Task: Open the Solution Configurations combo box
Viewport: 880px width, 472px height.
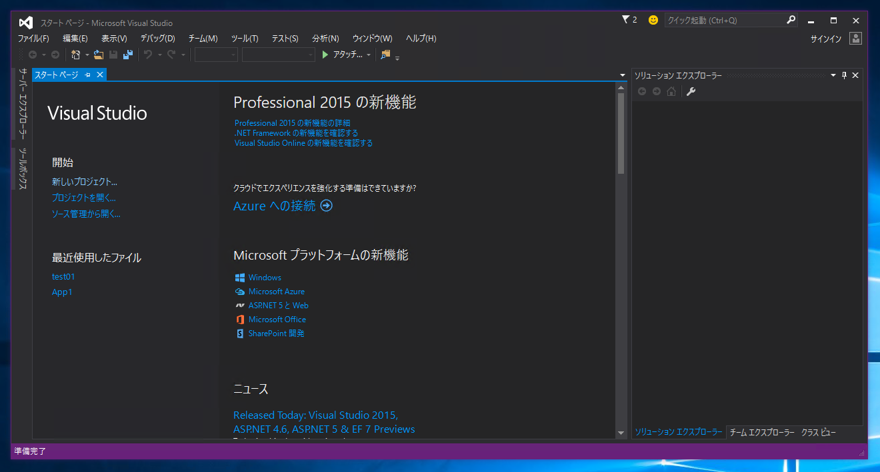Action: pyautogui.click(x=216, y=55)
